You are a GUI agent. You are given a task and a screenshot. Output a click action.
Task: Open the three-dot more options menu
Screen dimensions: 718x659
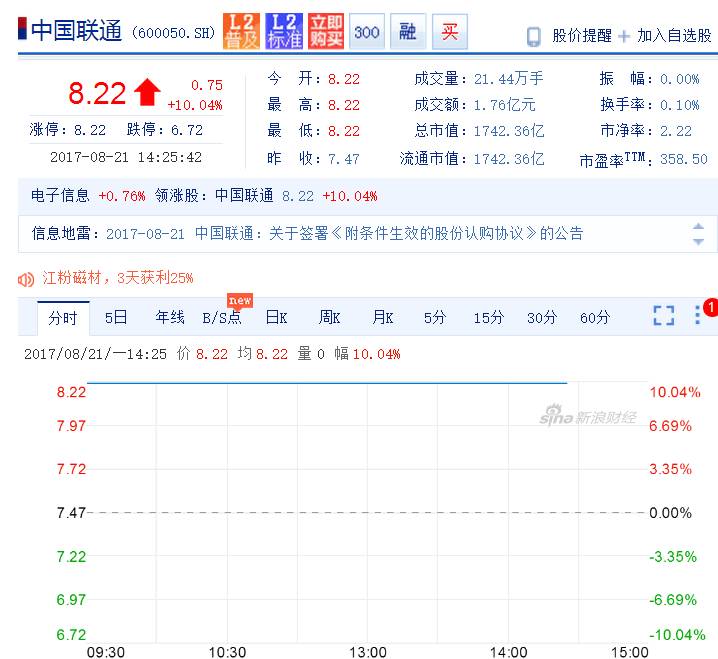pos(697,314)
